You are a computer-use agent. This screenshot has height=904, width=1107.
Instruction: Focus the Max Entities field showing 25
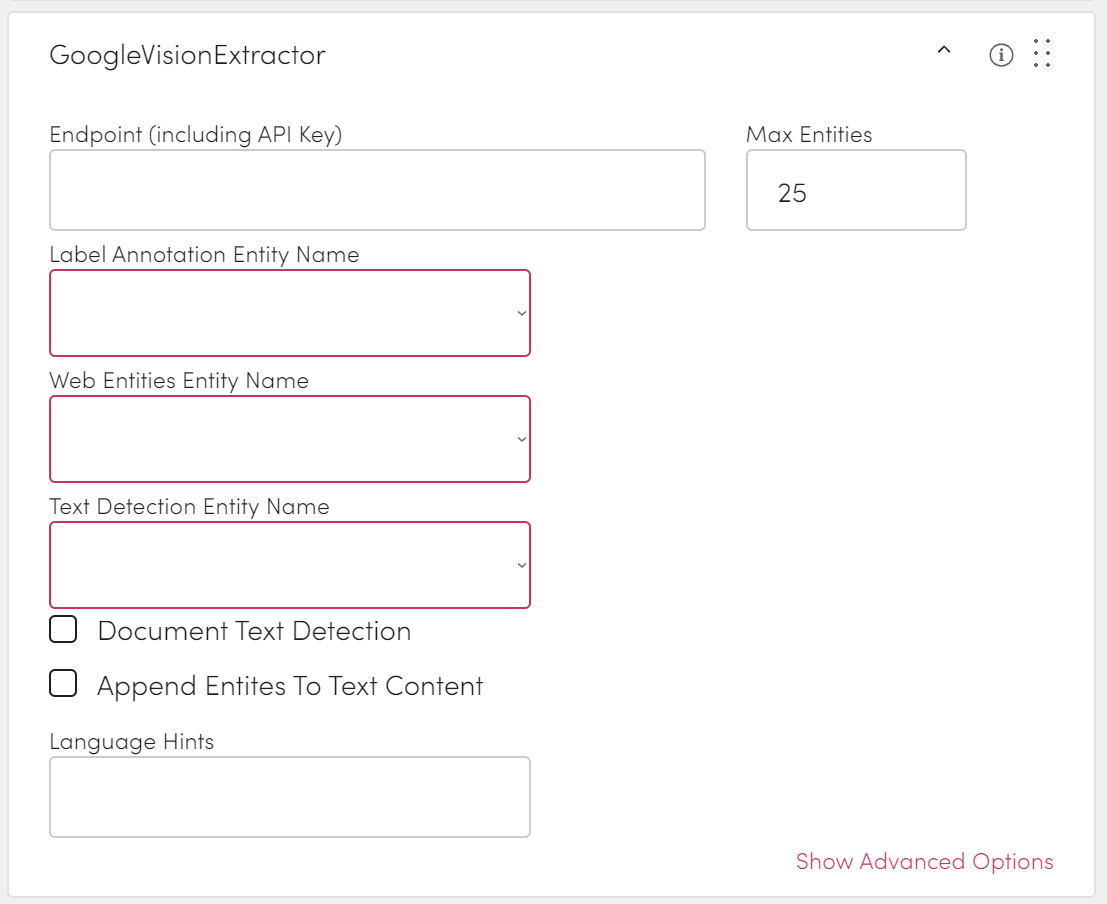coord(856,191)
